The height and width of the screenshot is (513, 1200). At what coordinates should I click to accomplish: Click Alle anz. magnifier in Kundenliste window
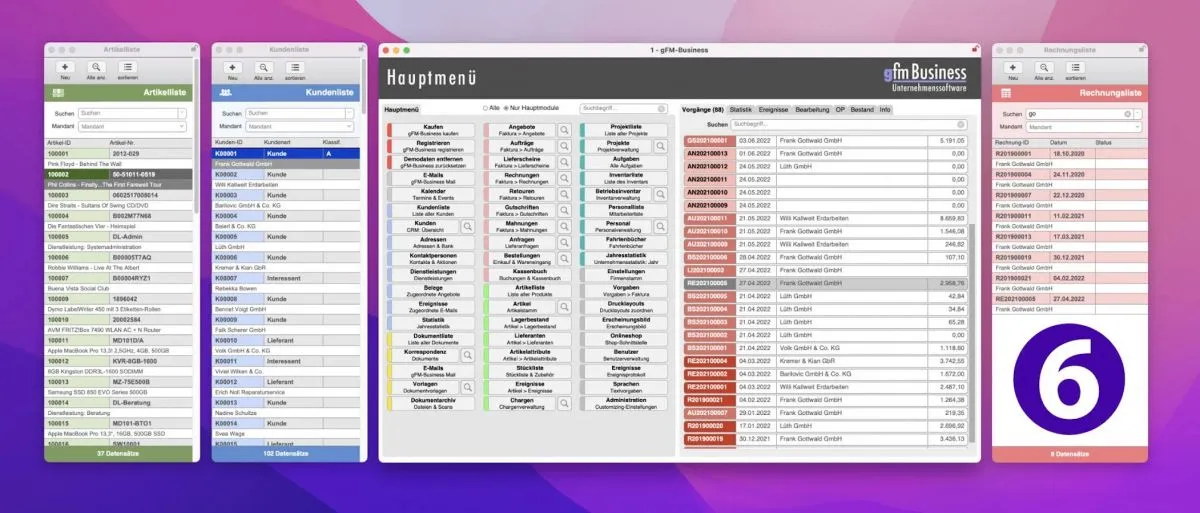coord(263,67)
